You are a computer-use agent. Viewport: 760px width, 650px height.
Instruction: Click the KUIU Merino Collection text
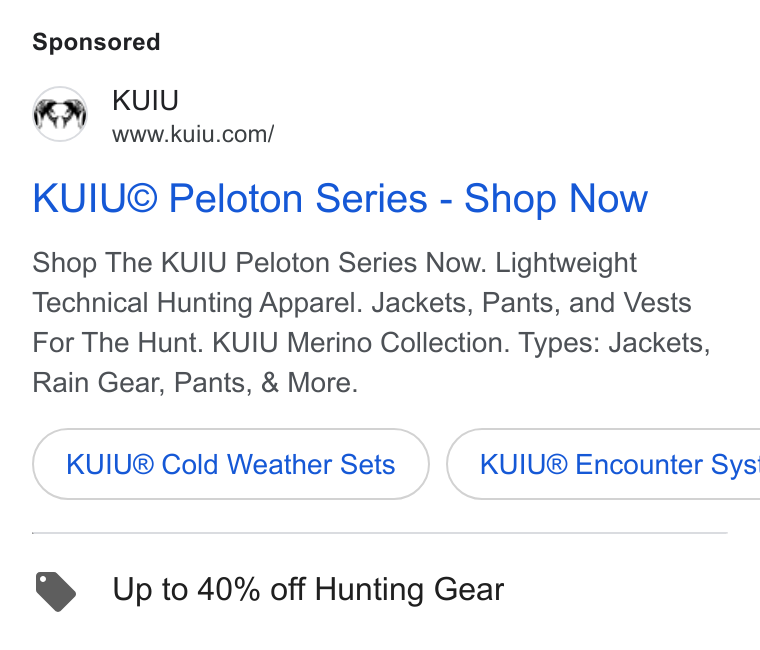[361, 343]
